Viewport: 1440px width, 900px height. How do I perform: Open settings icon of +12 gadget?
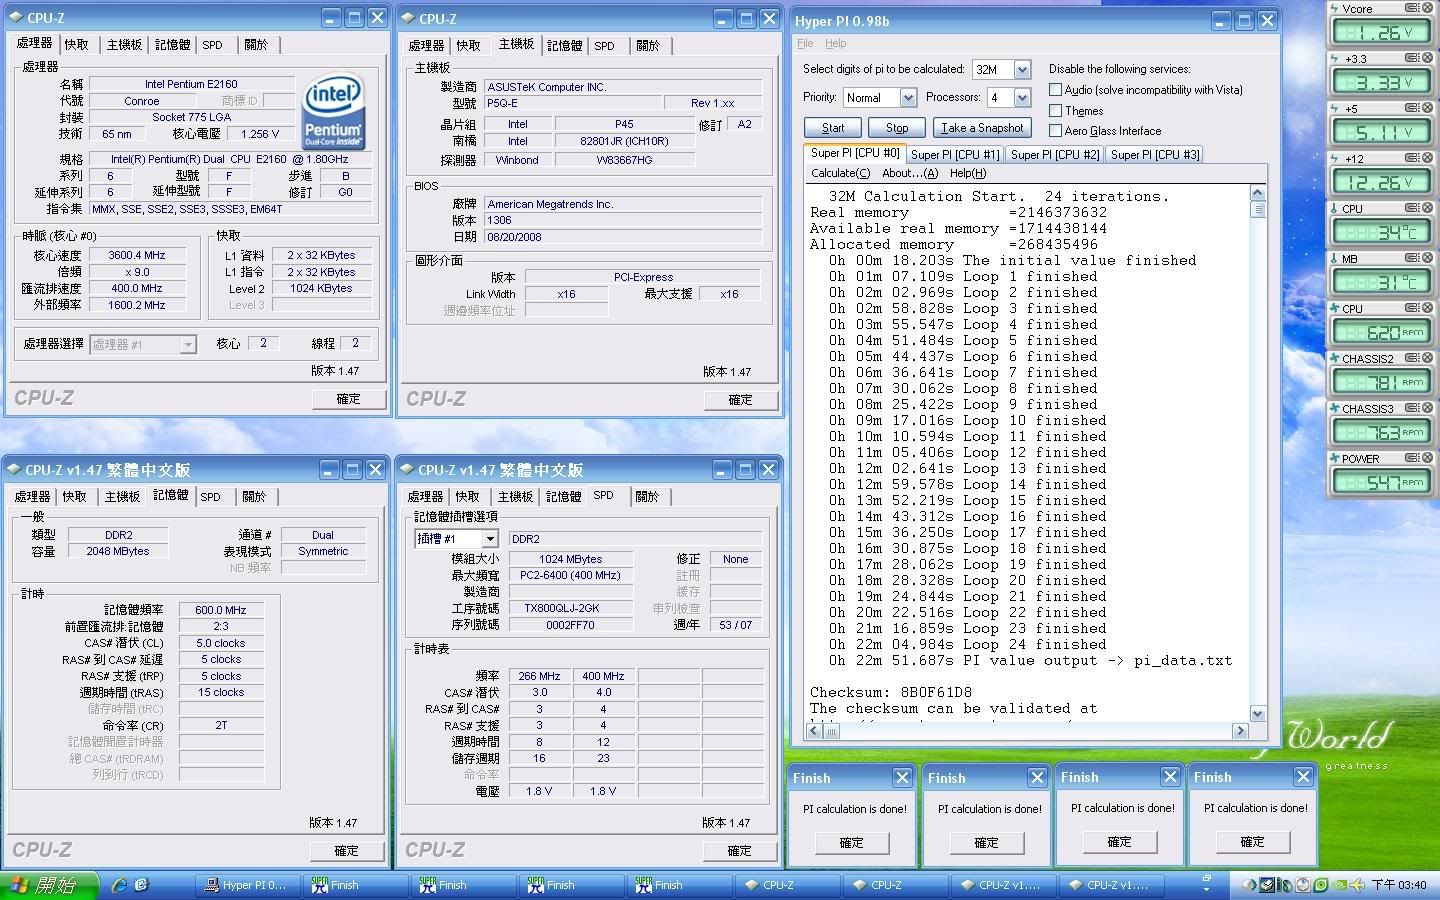pyautogui.click(x=1412, y=158)
